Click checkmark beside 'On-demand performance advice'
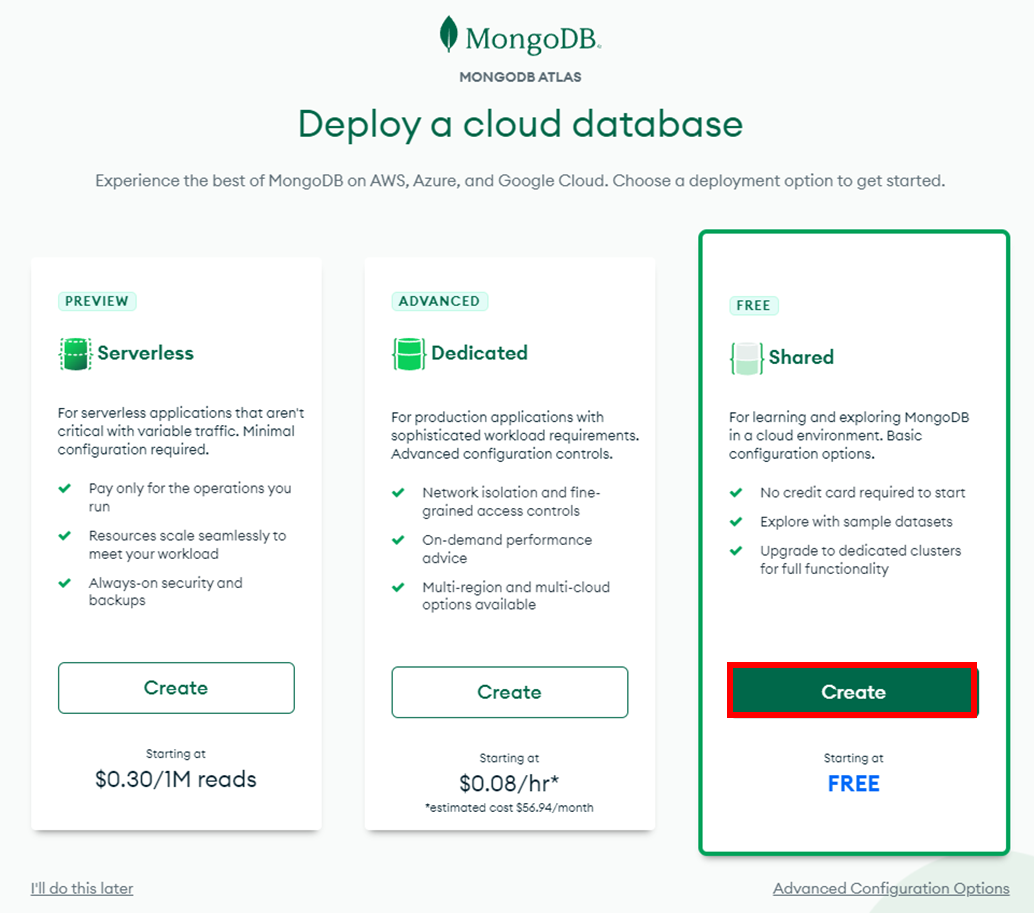The image size is (1034, 913). click(398, 540)
